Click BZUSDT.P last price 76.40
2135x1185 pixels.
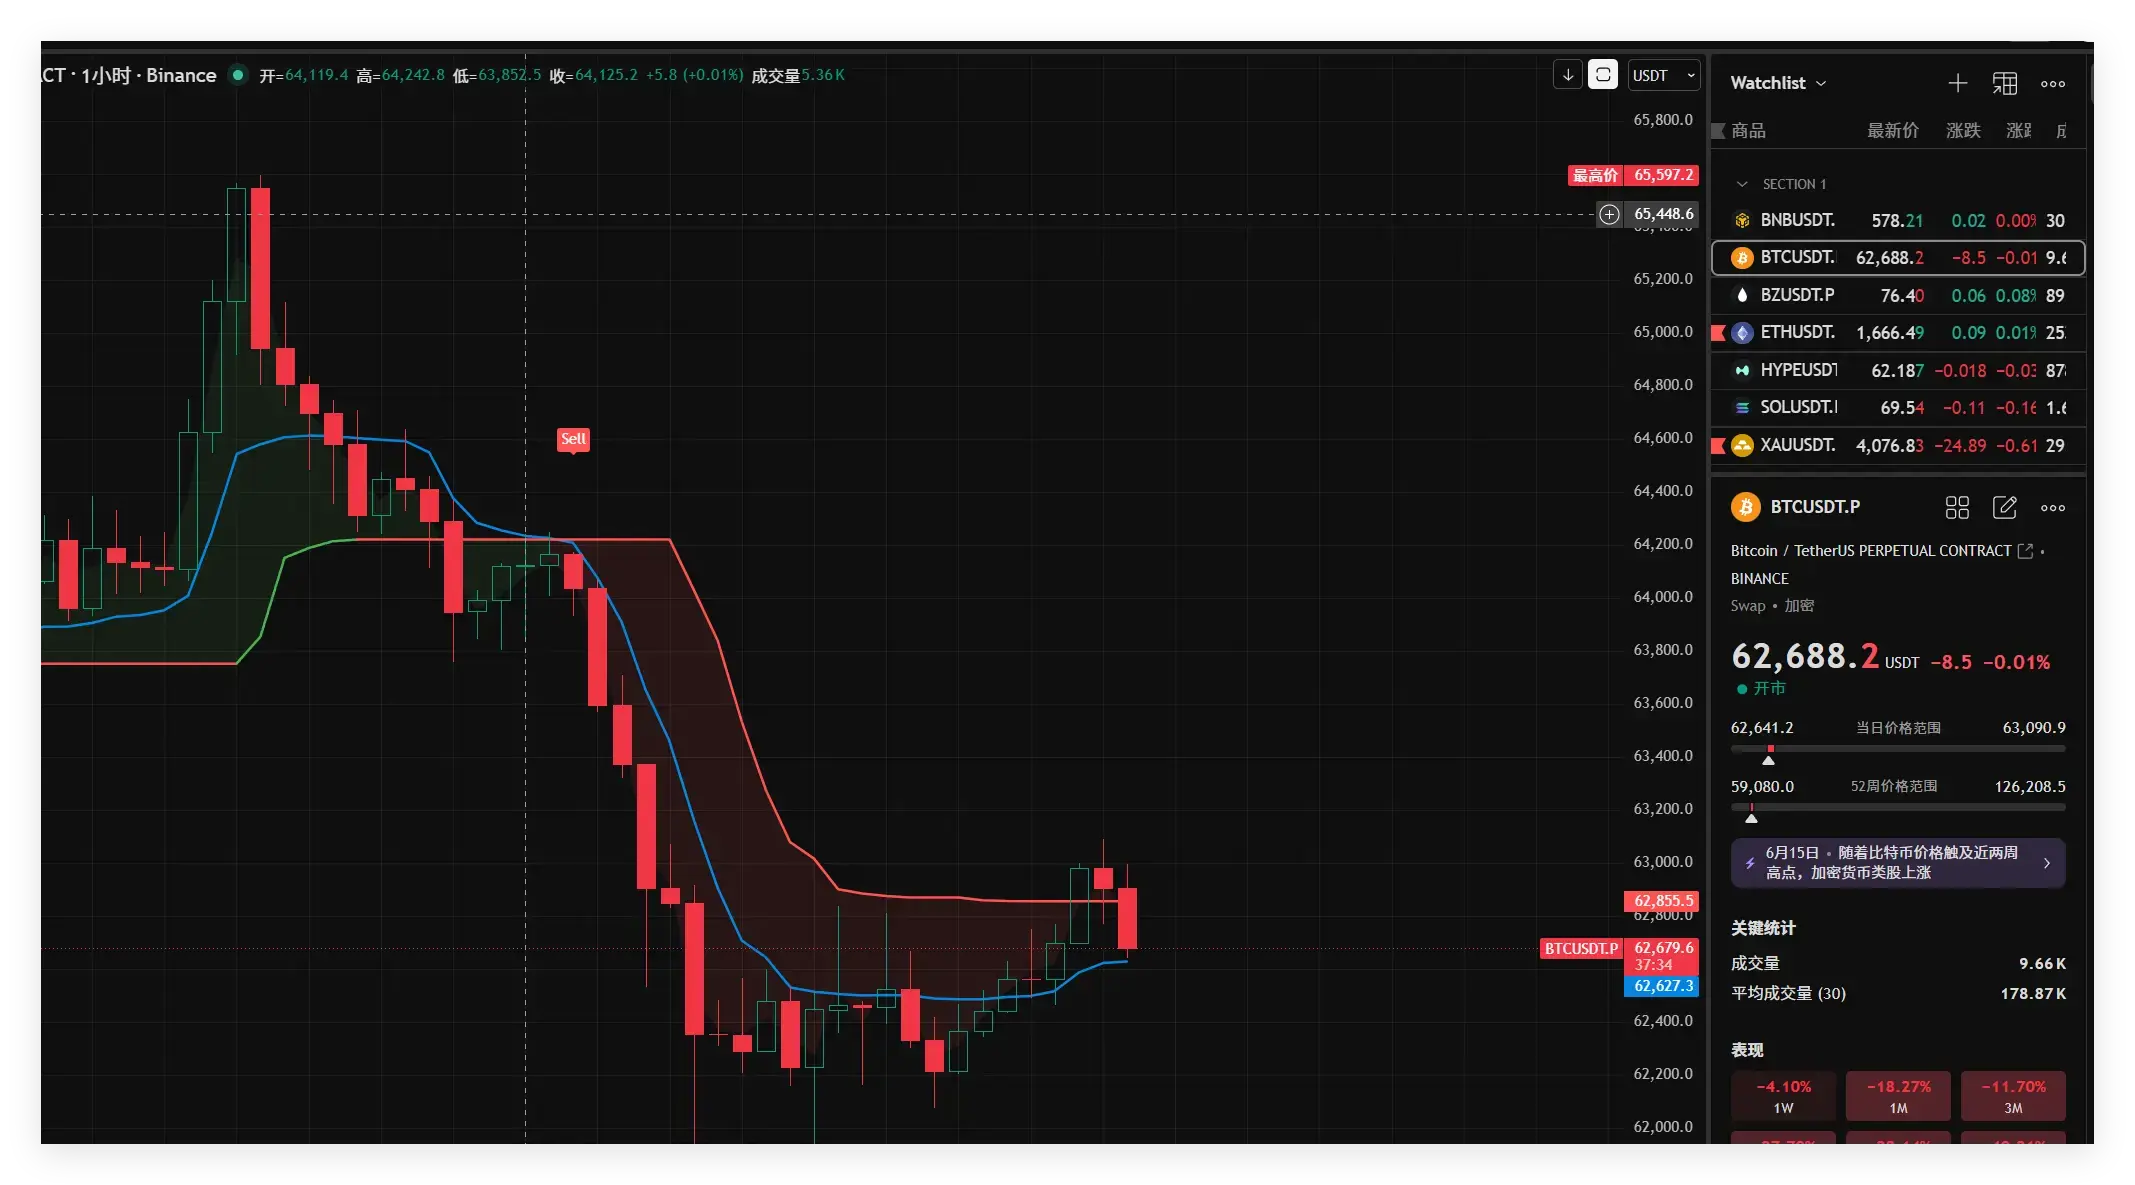coord(1902,296)
